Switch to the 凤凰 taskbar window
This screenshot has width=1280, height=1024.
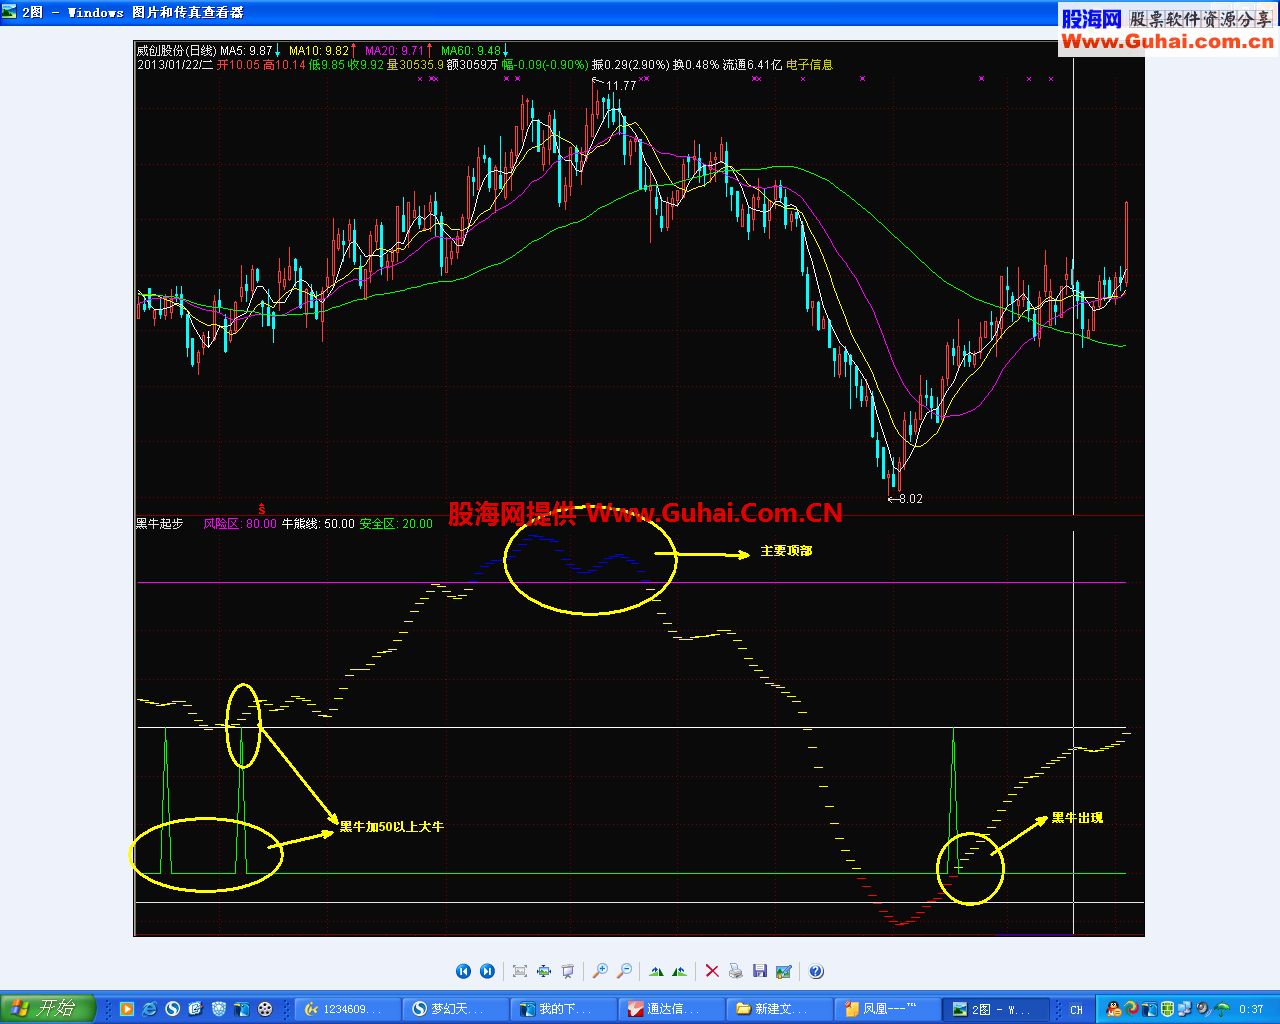click(x=888, y=1009)
